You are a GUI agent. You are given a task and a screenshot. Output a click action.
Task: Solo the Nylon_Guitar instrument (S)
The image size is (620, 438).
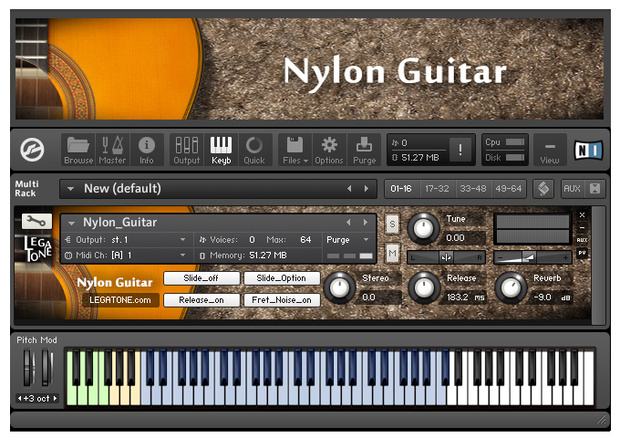(x=392, y=224)
